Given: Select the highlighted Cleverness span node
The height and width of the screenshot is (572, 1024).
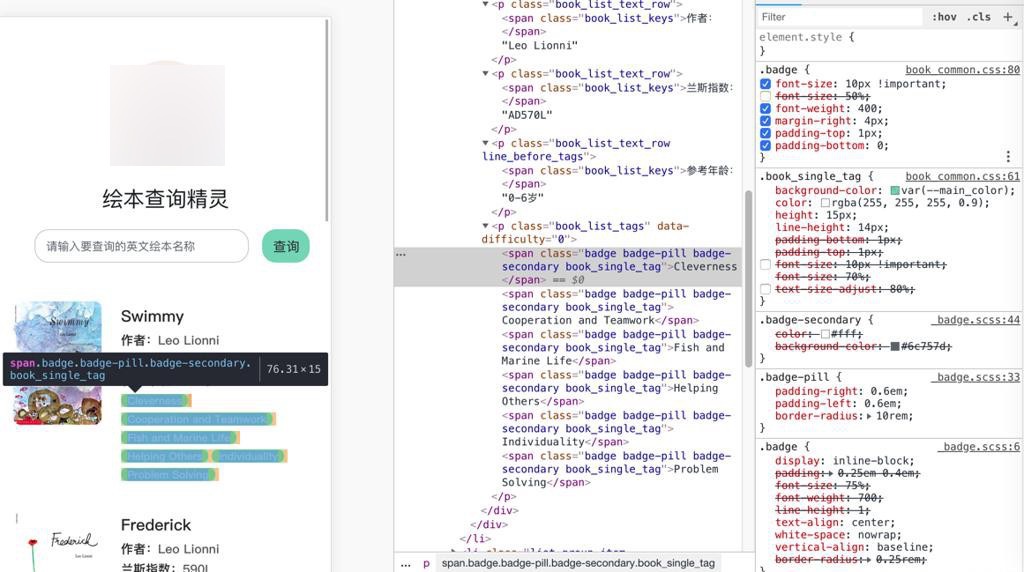Looking at the screenshot, I should click(568, 267).
